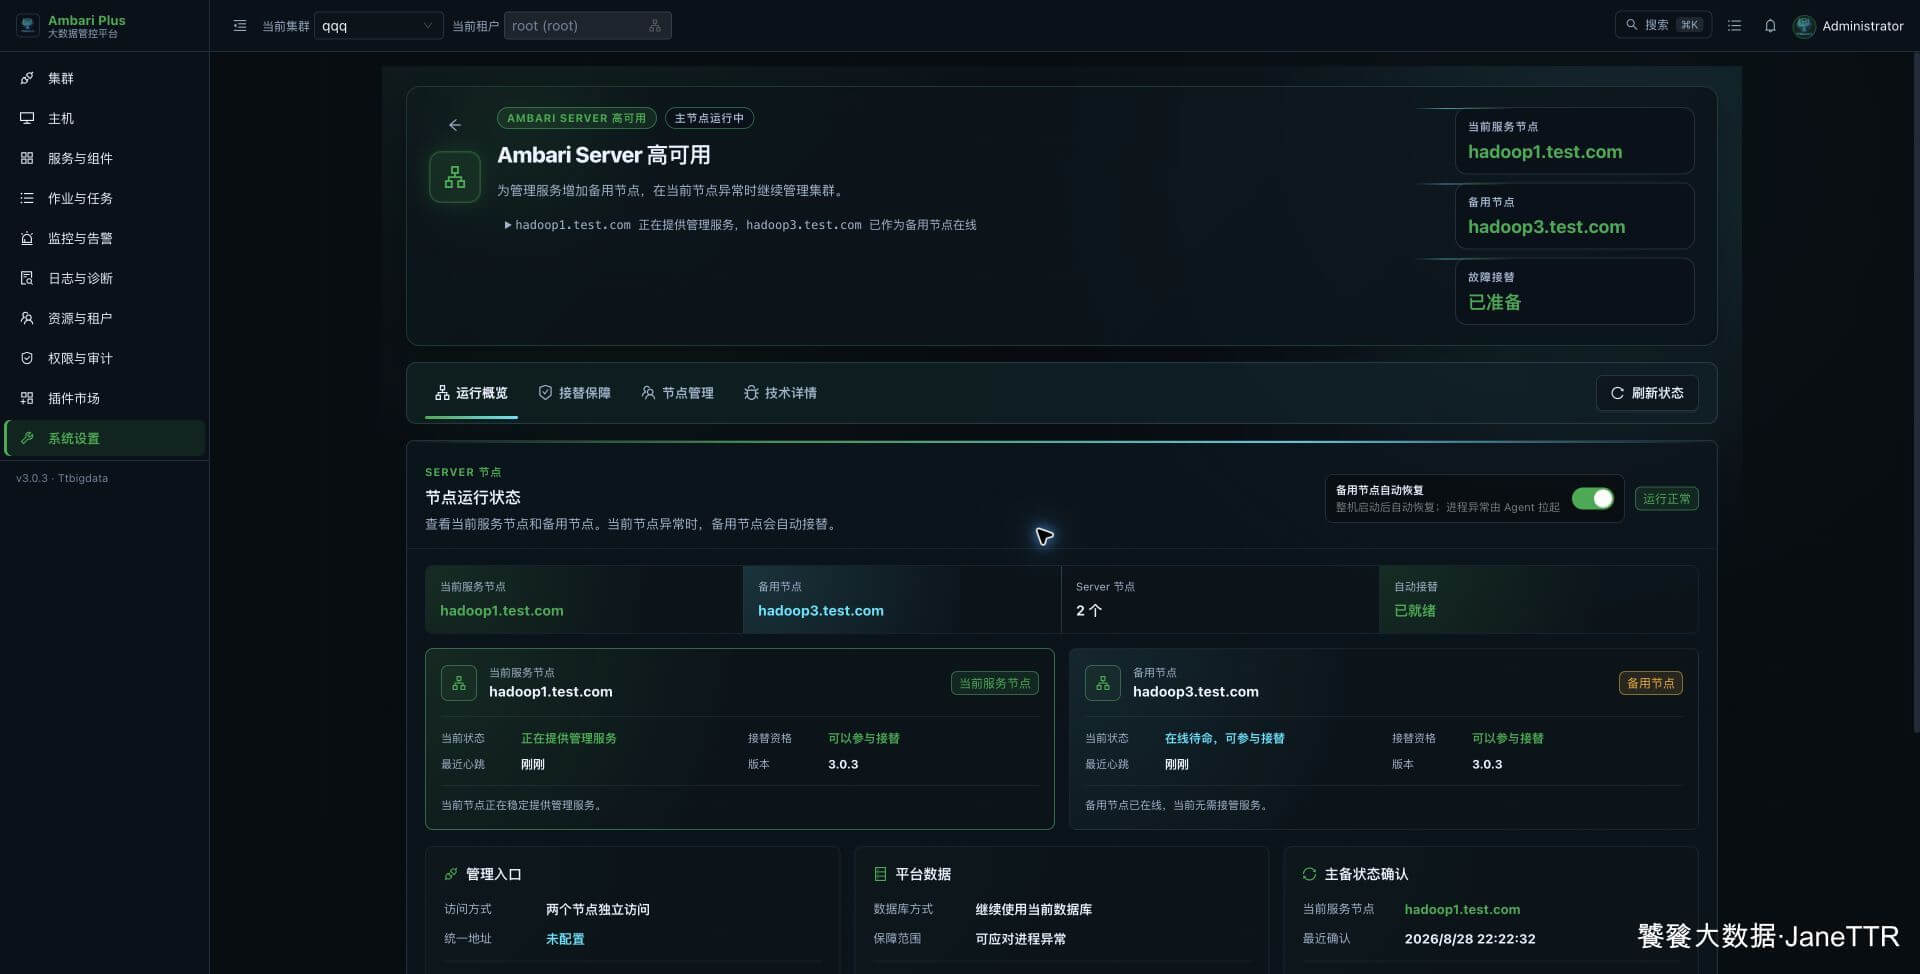Click the 平台数据 database icon

tap(880, 874)
